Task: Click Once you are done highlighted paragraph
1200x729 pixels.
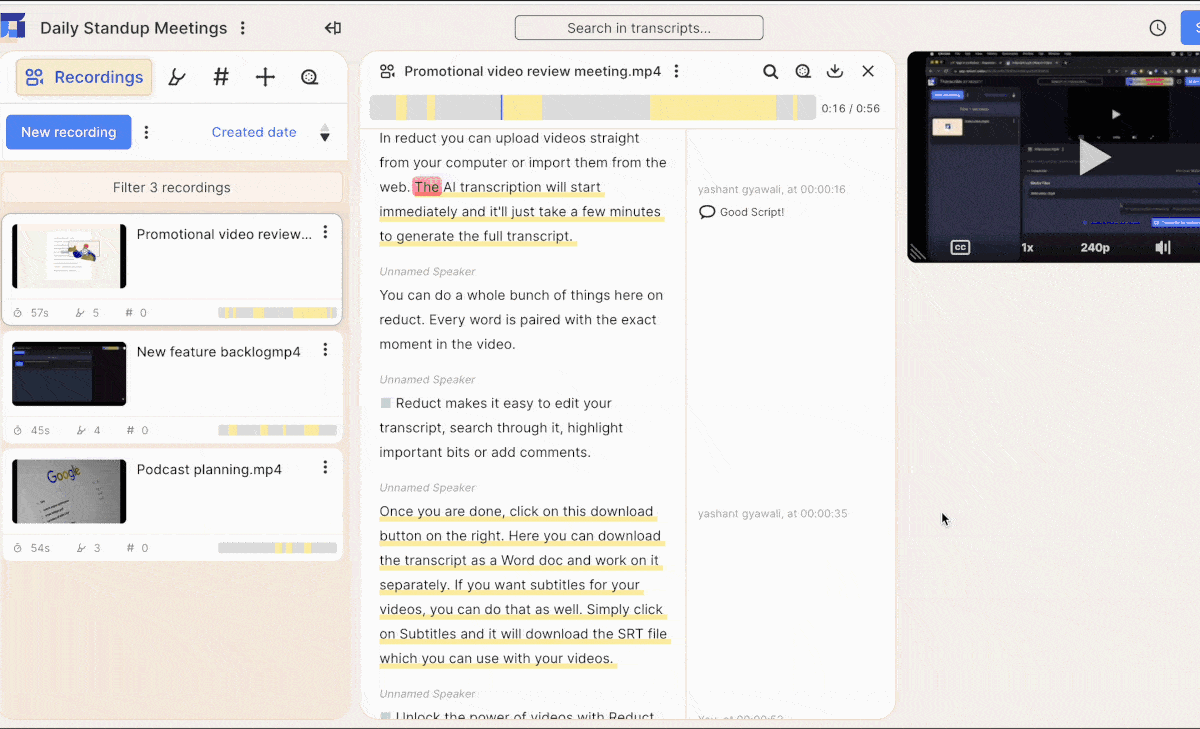Action: click(x=523, y=585)
